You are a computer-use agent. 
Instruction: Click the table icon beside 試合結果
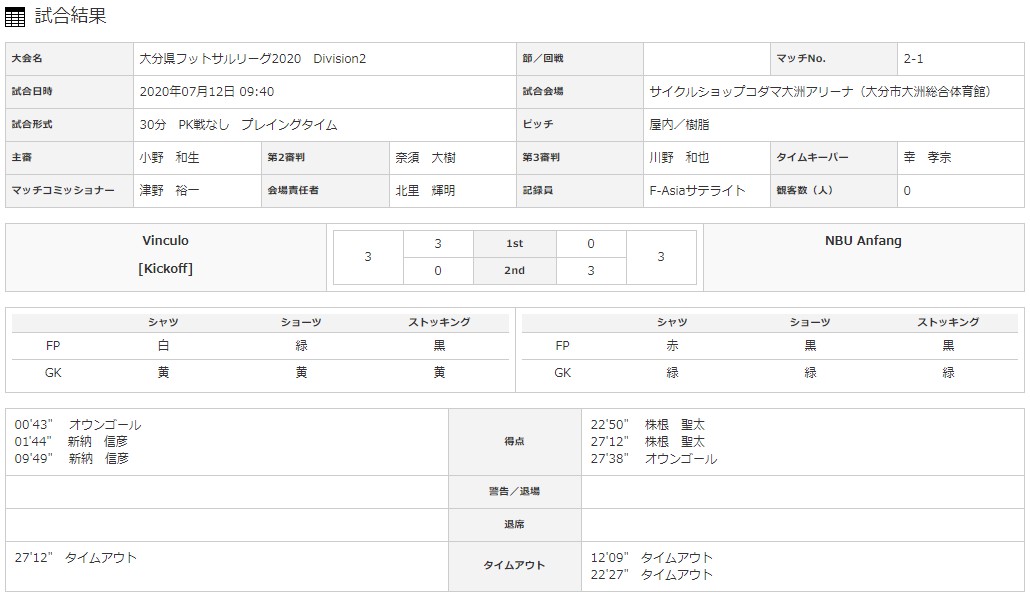click(x=16, y=17)
